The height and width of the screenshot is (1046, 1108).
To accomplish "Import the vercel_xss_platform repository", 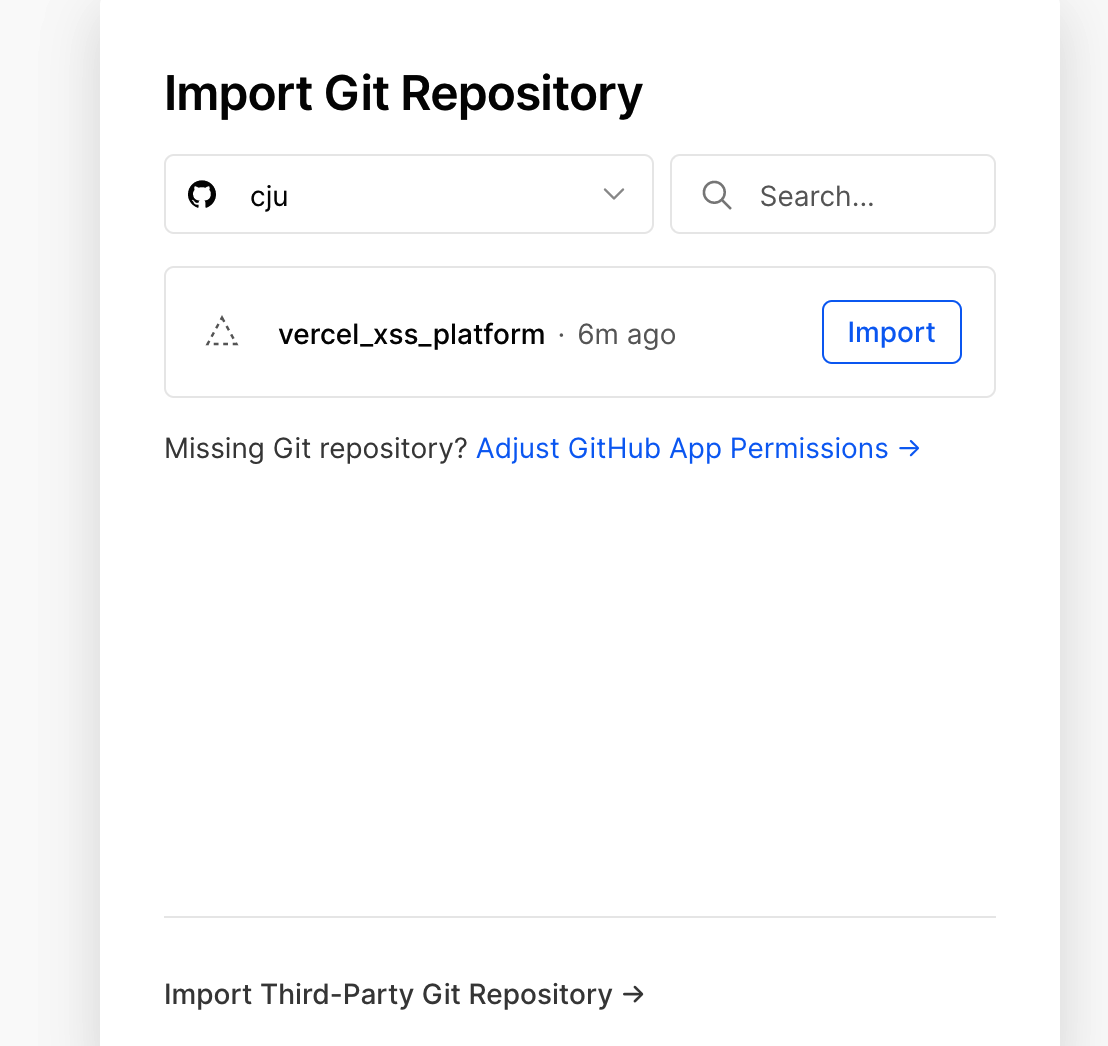I will (892, 332).
